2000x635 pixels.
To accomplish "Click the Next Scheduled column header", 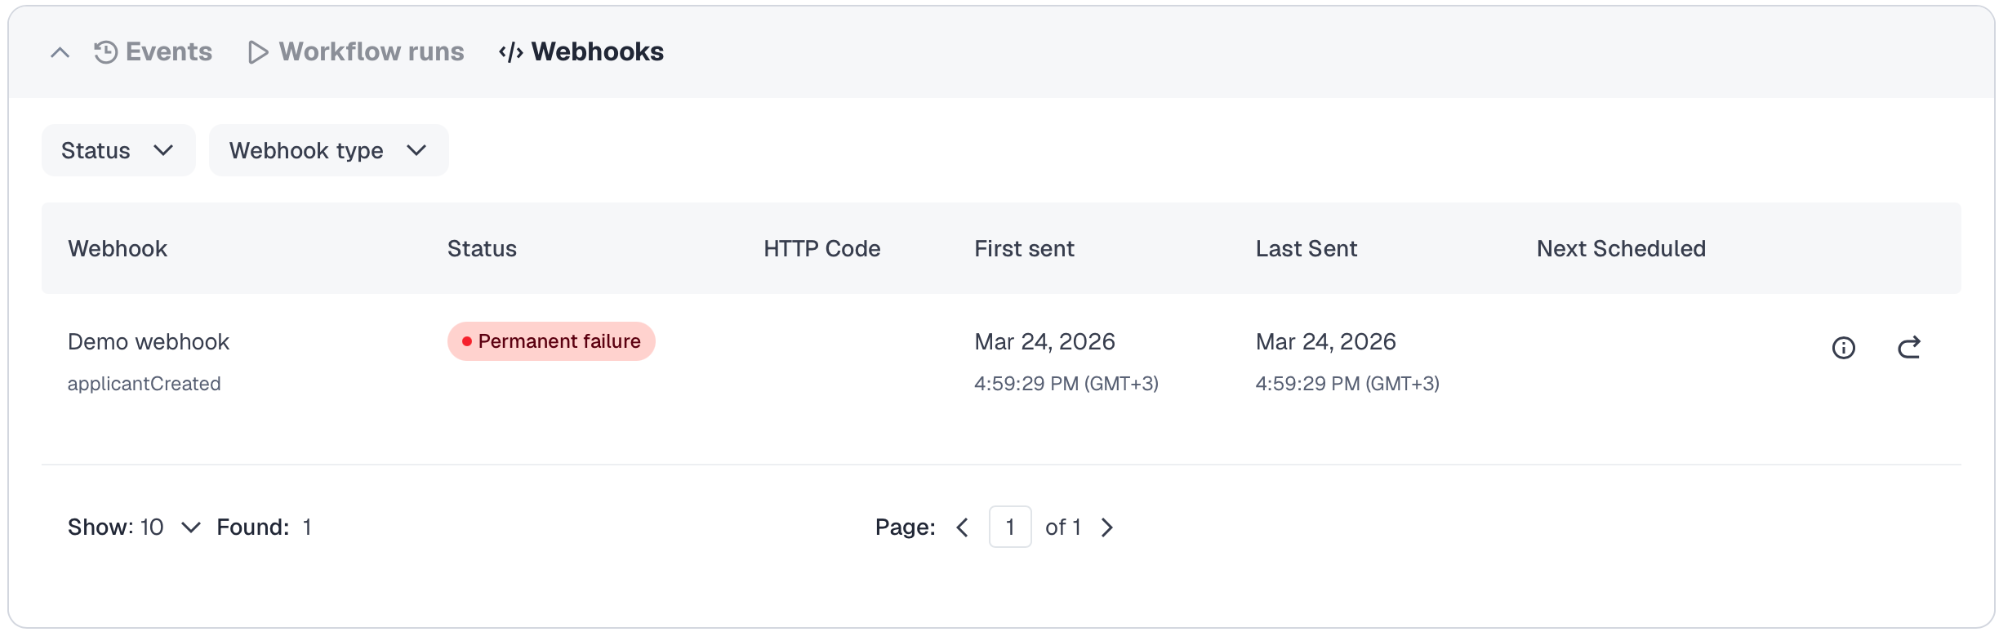I will click(x=1620, y=249).
